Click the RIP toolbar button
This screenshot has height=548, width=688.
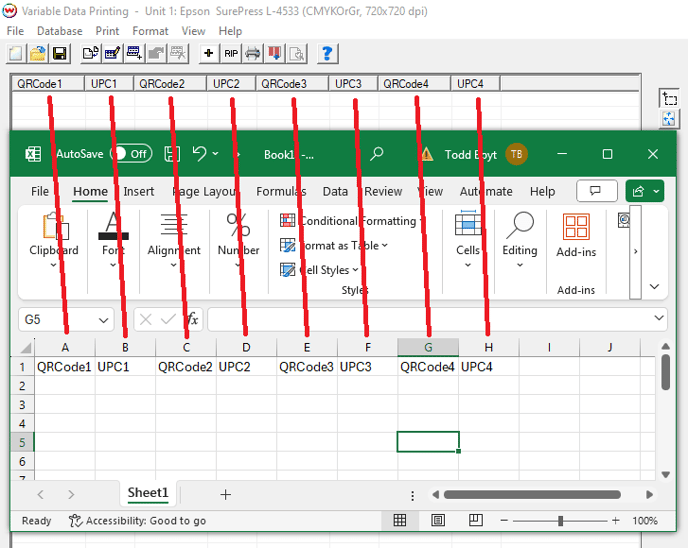[231, 54]
